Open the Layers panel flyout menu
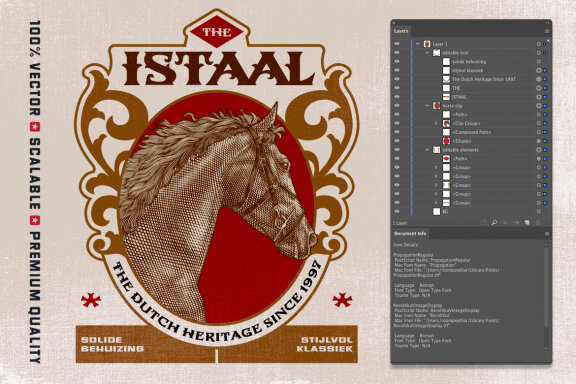Image resolution: width=576 pixels, height=384 pixels. tap(547, 31)
